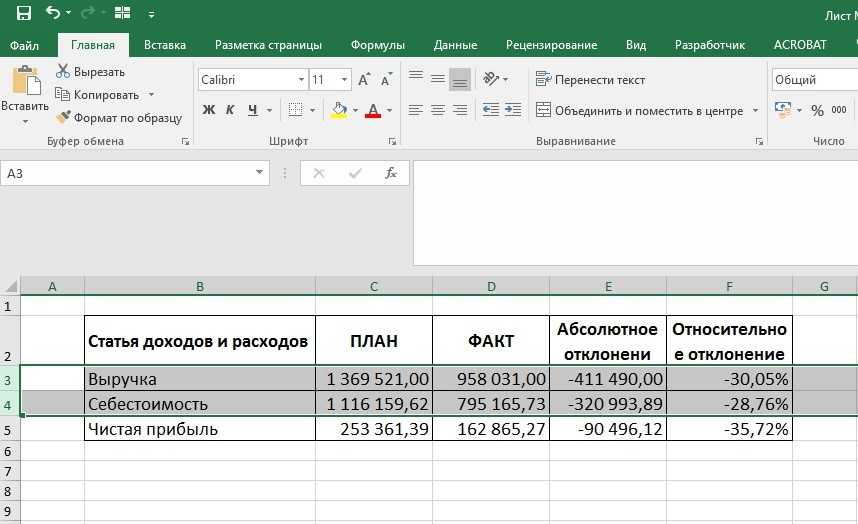Switch to the Вставка tab
858x524 pixels.
click(165, 45)
